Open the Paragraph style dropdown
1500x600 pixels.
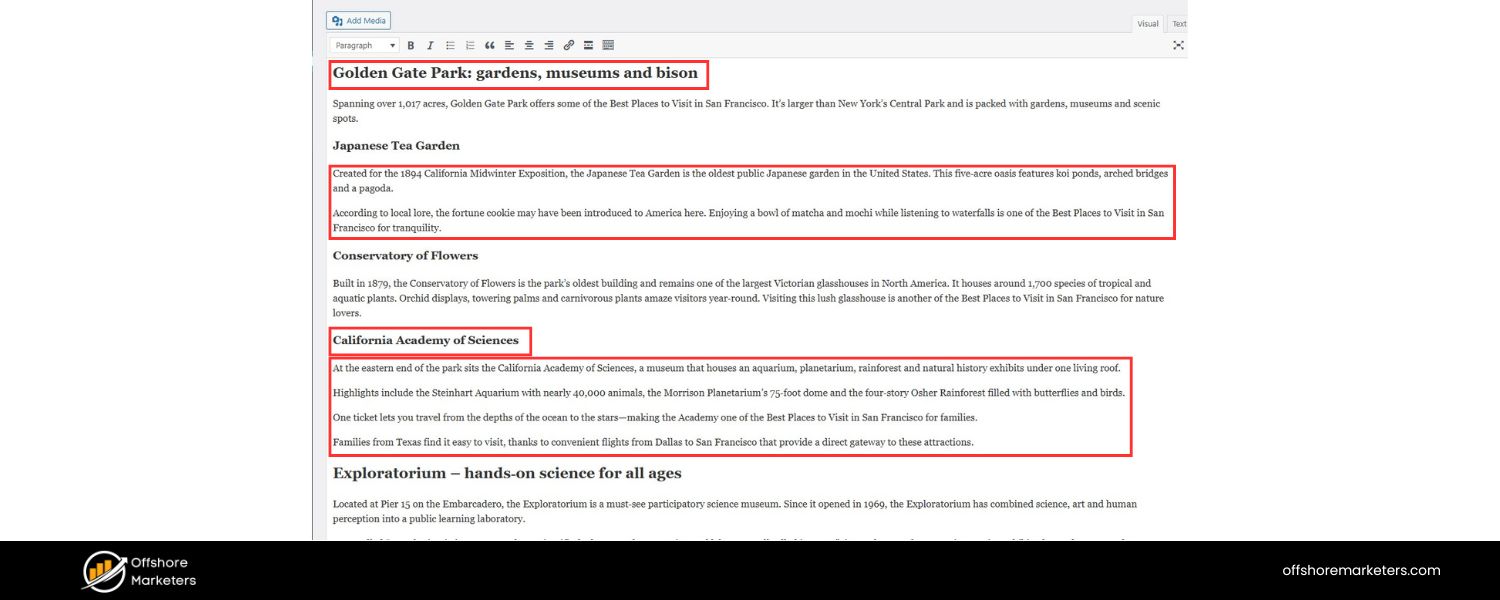pos(363,45)
